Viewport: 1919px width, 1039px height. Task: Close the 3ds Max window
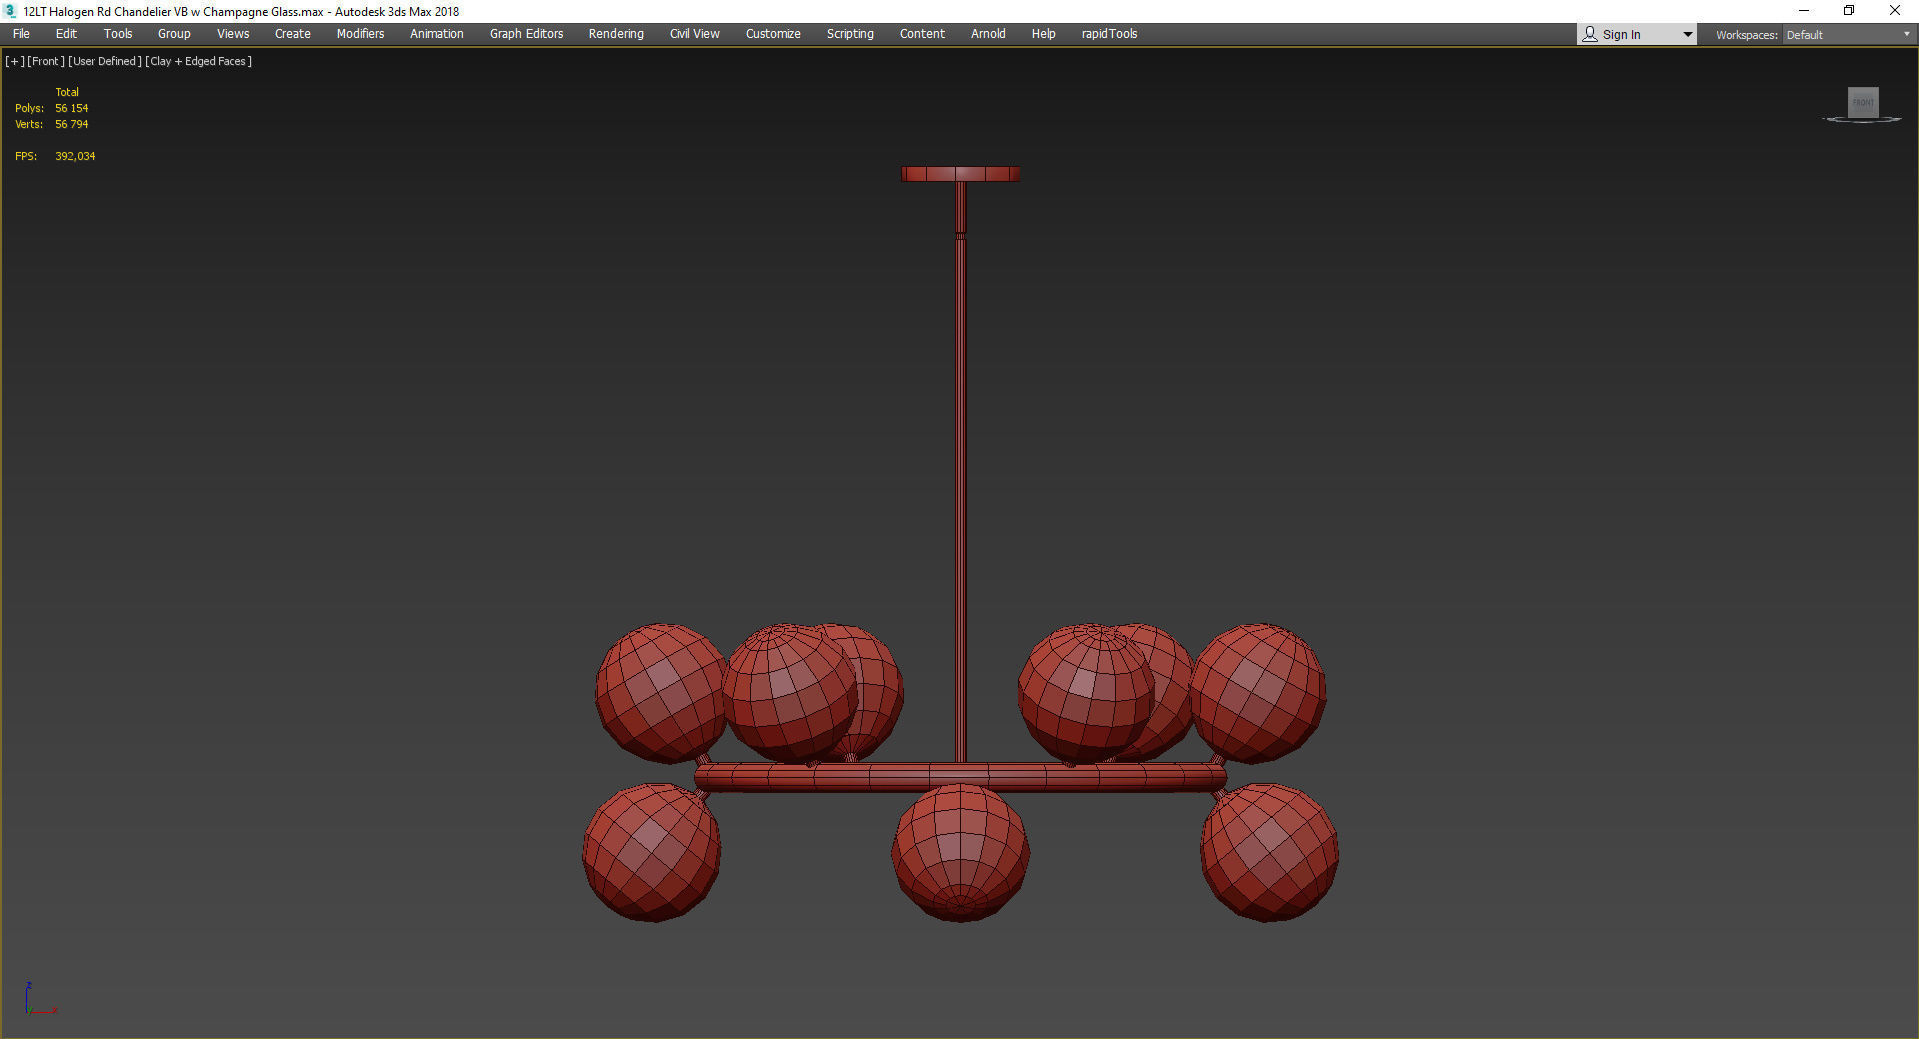[1894, 11]
